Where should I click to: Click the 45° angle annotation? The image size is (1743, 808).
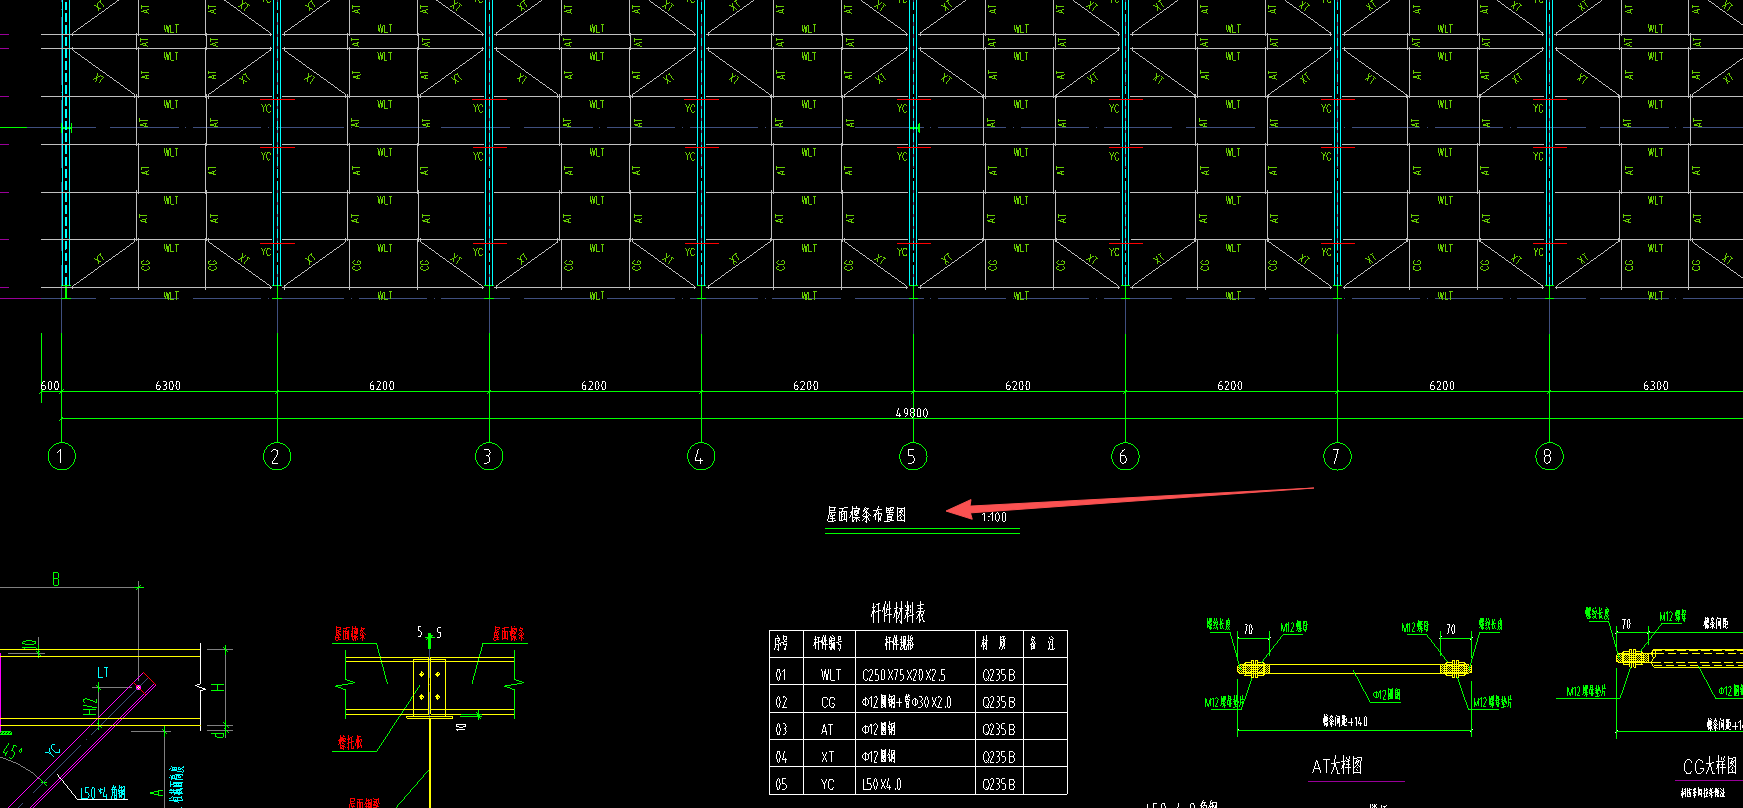click(11, 749)
